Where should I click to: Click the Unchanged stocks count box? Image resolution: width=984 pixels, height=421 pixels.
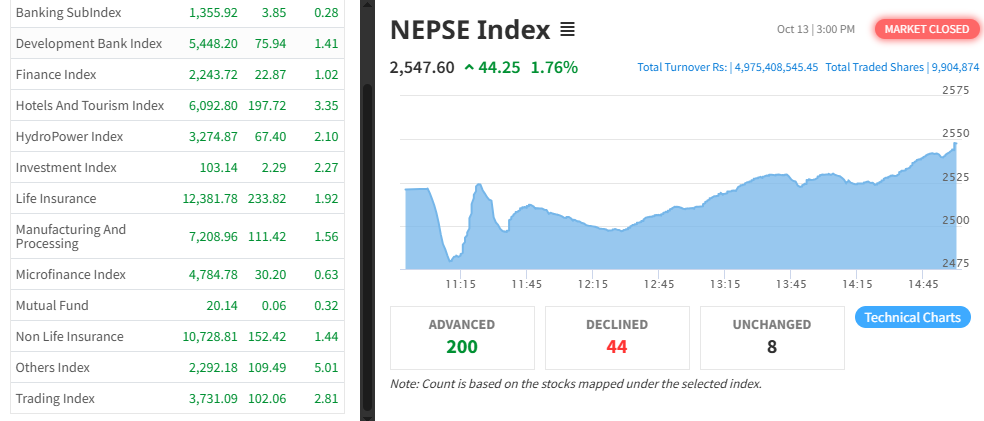point(772,337)
